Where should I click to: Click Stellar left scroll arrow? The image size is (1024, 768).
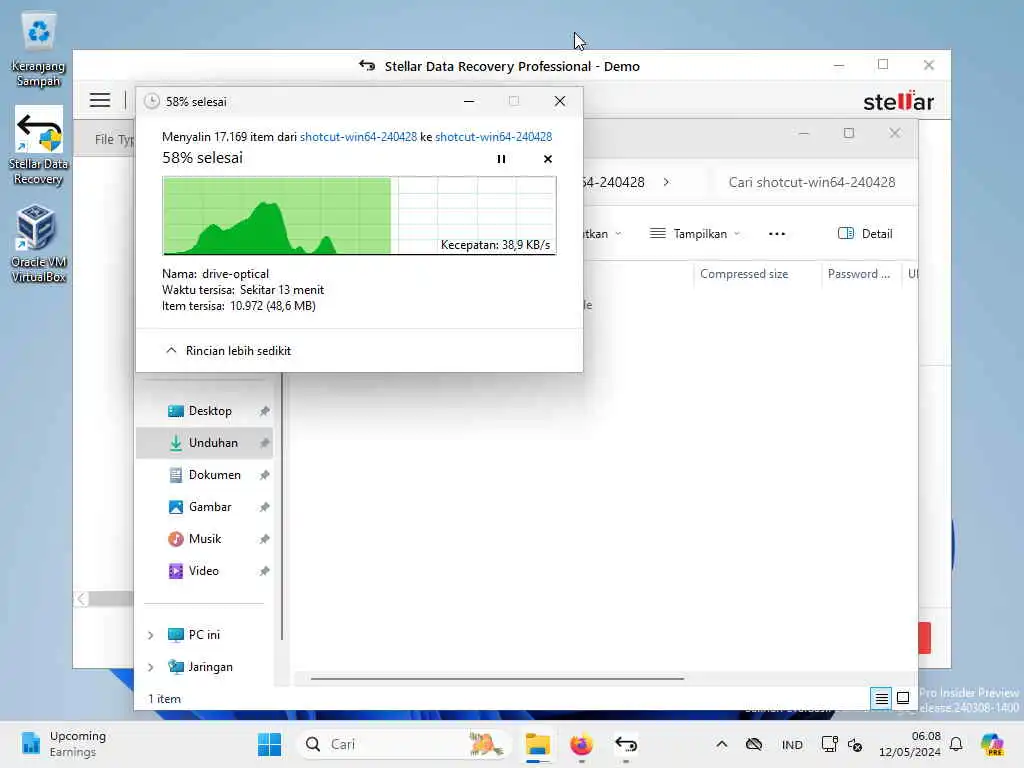tap(81, 599)
